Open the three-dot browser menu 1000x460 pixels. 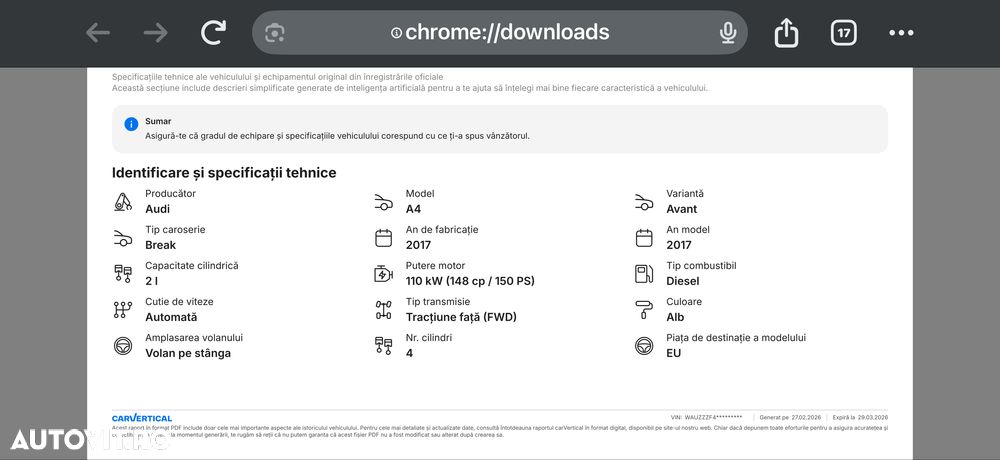[x=901, y=33]
